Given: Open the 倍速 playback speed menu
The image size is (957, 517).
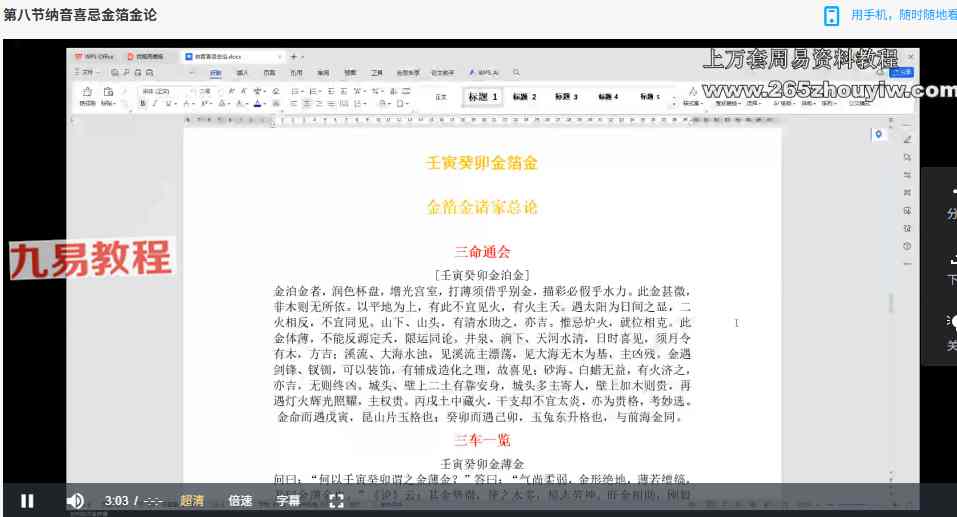Looking at the screenshot, I should tap(240, 500).
